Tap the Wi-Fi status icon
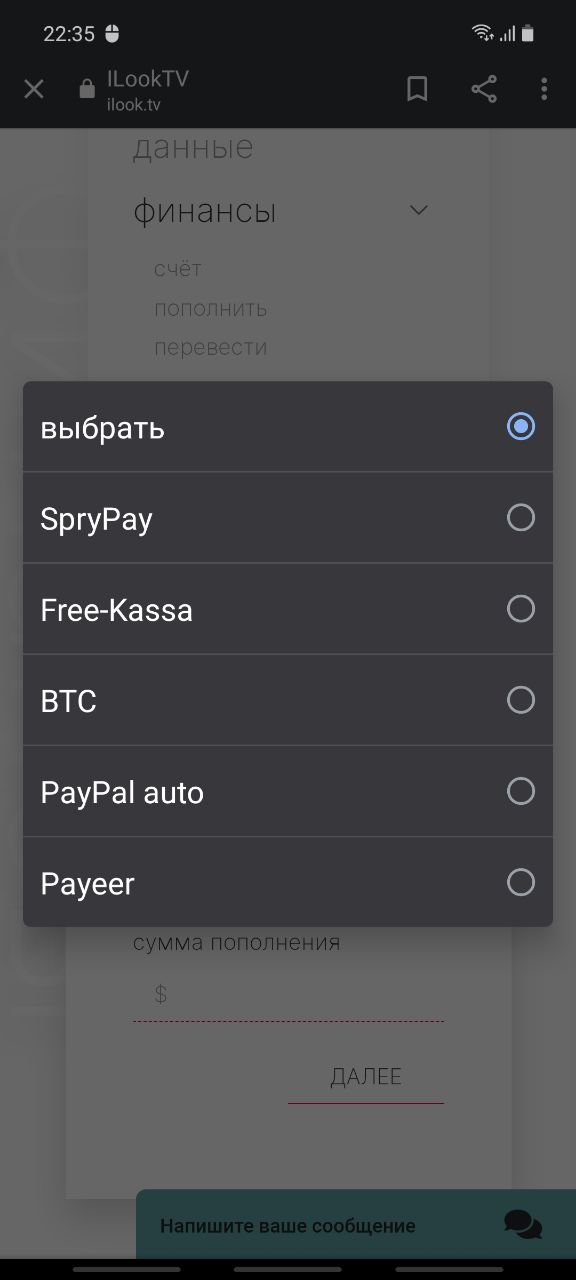The image size is (576, 1280). coord(483,33)
